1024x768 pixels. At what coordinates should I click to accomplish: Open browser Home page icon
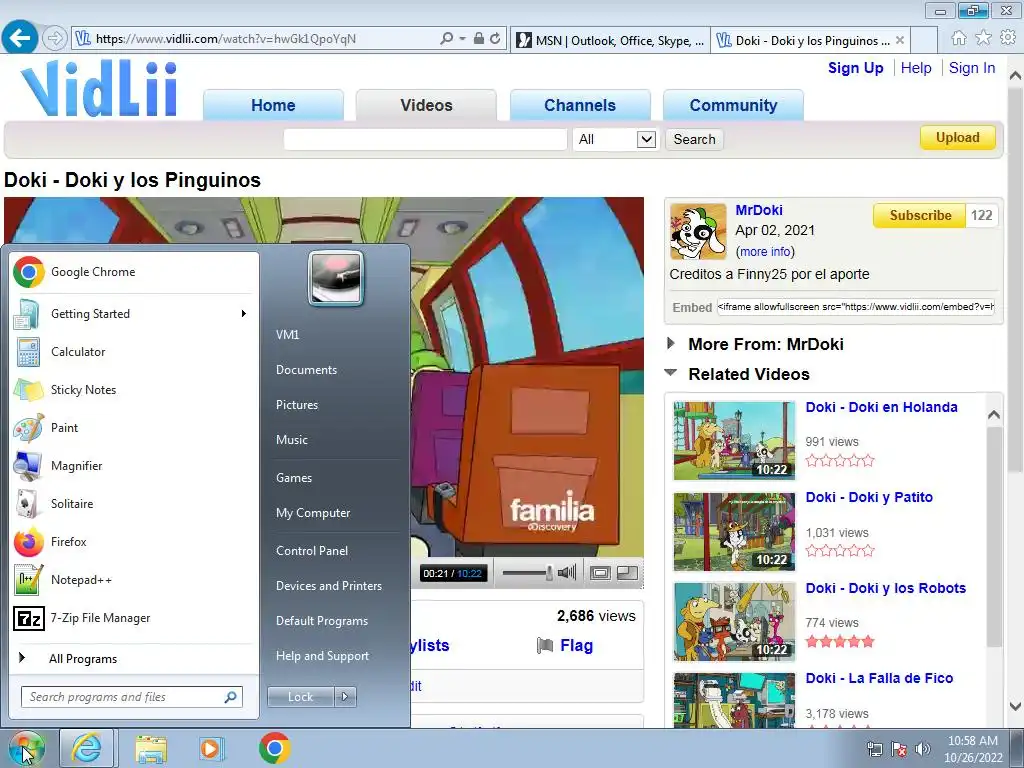pyautogui.click(x=959, y=38)
